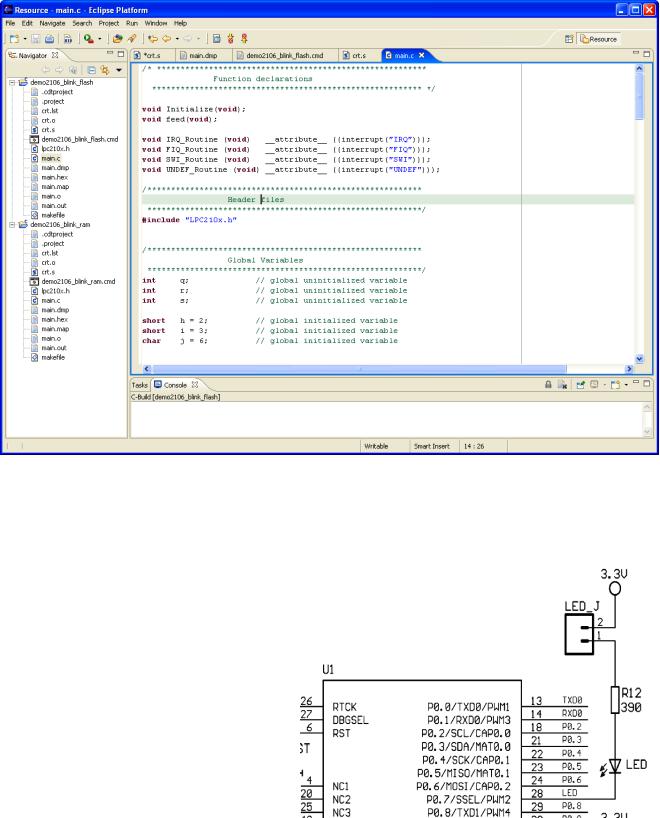Open the Window menu
Screen dimensions: 660x818
[155, 23]
